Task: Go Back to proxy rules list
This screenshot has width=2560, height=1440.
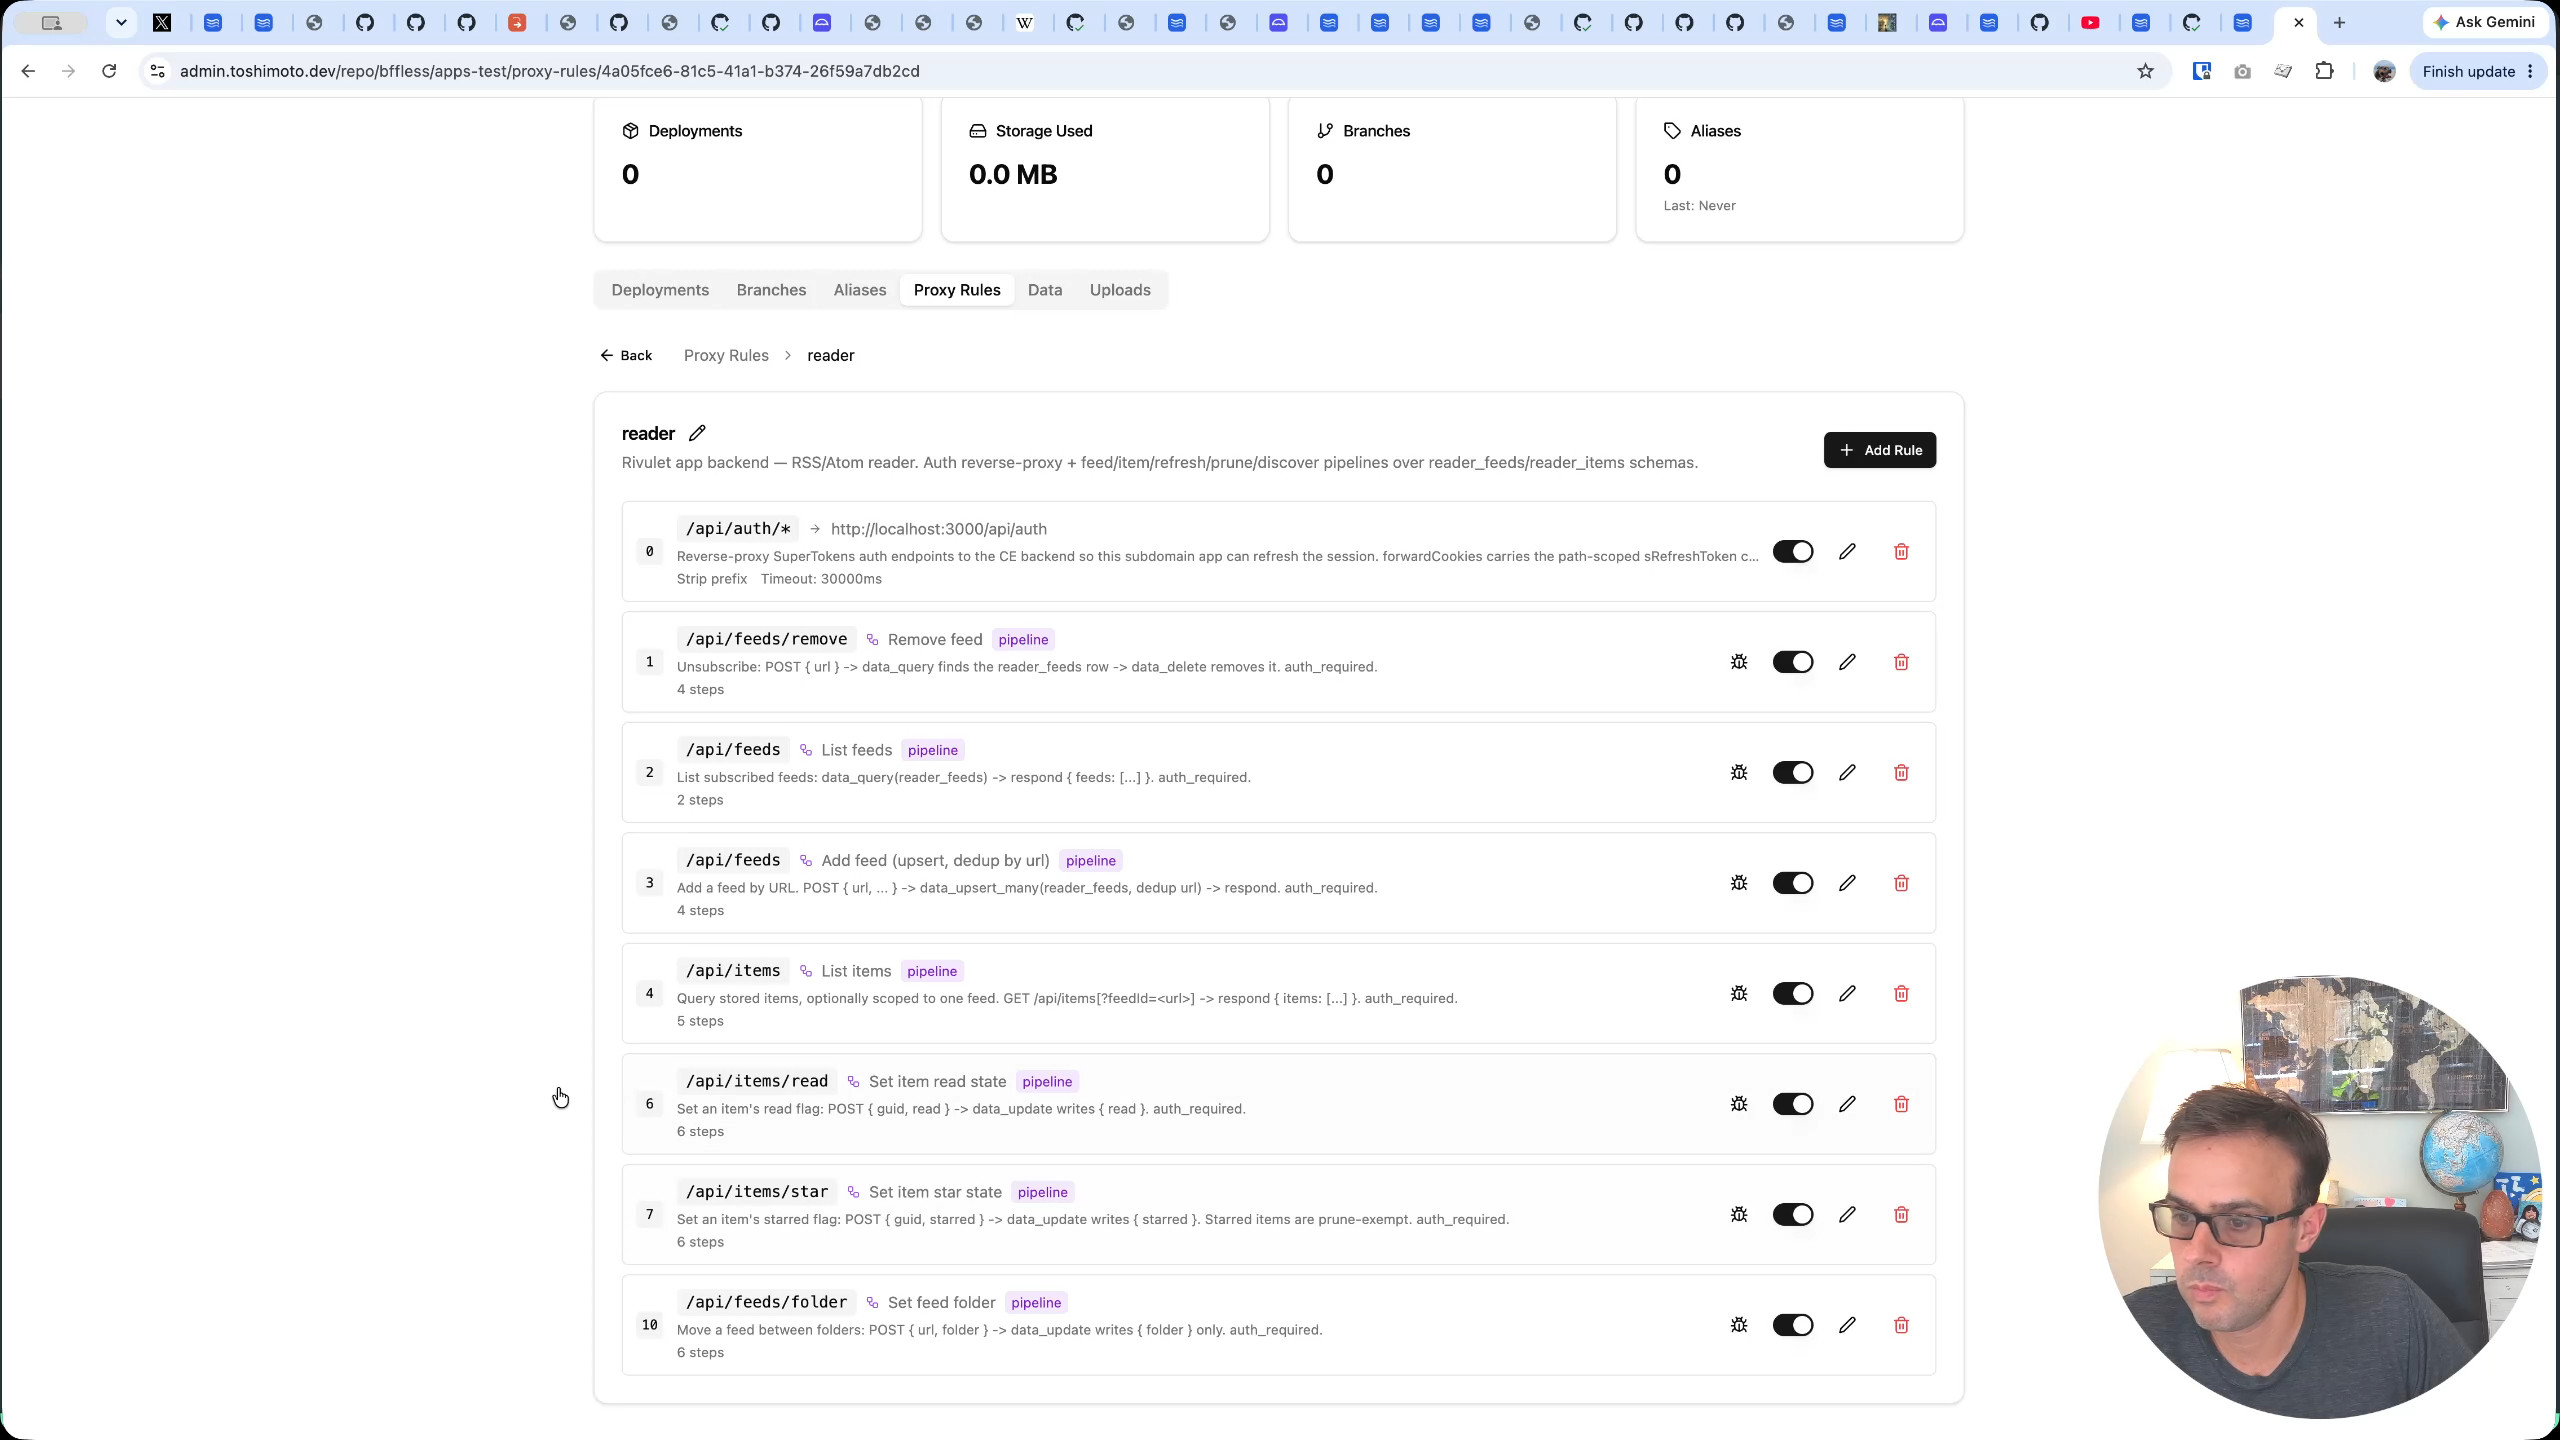Action: (626, 355)
